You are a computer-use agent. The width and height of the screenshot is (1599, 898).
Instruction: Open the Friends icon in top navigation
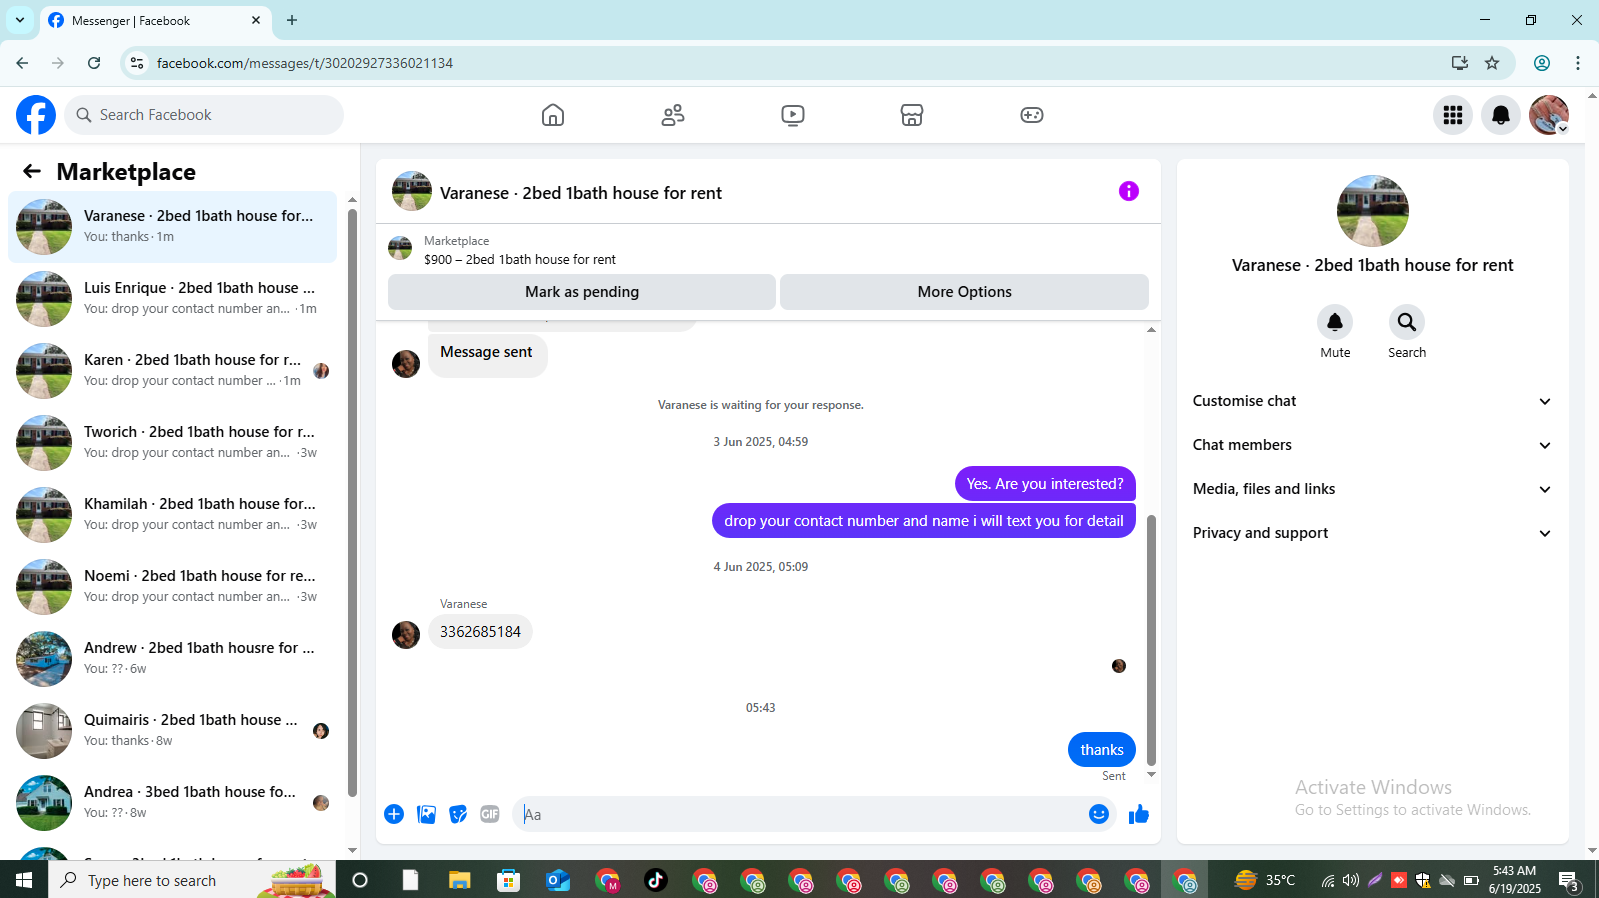(x=673, y=115)
